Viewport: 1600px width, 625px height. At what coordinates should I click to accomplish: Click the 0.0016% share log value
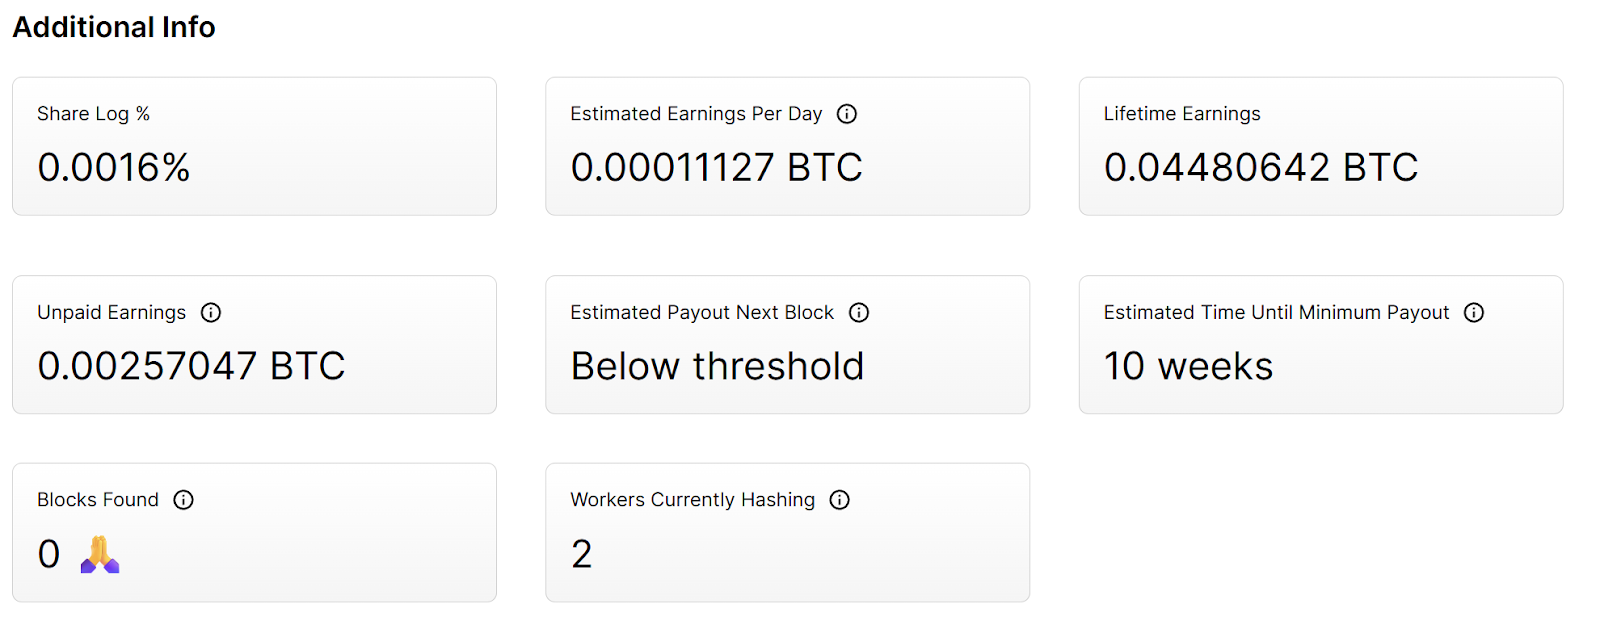[113, 167]
